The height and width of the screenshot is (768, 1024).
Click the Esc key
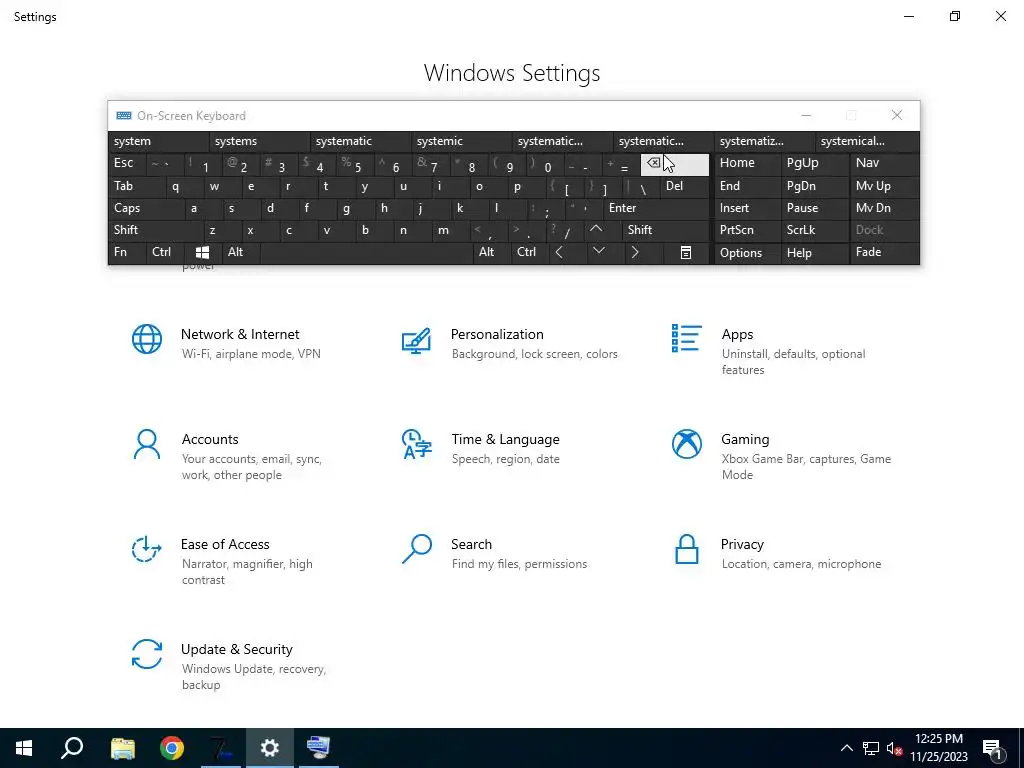point(127,165)
